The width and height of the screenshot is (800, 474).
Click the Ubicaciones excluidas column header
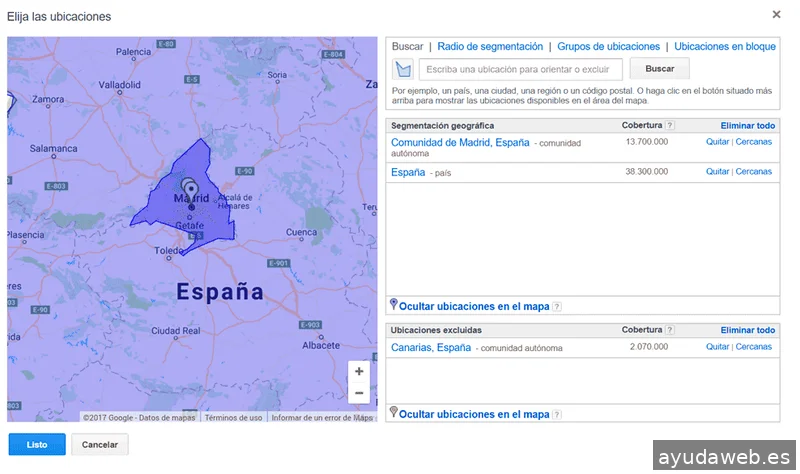tap(436, 330)
